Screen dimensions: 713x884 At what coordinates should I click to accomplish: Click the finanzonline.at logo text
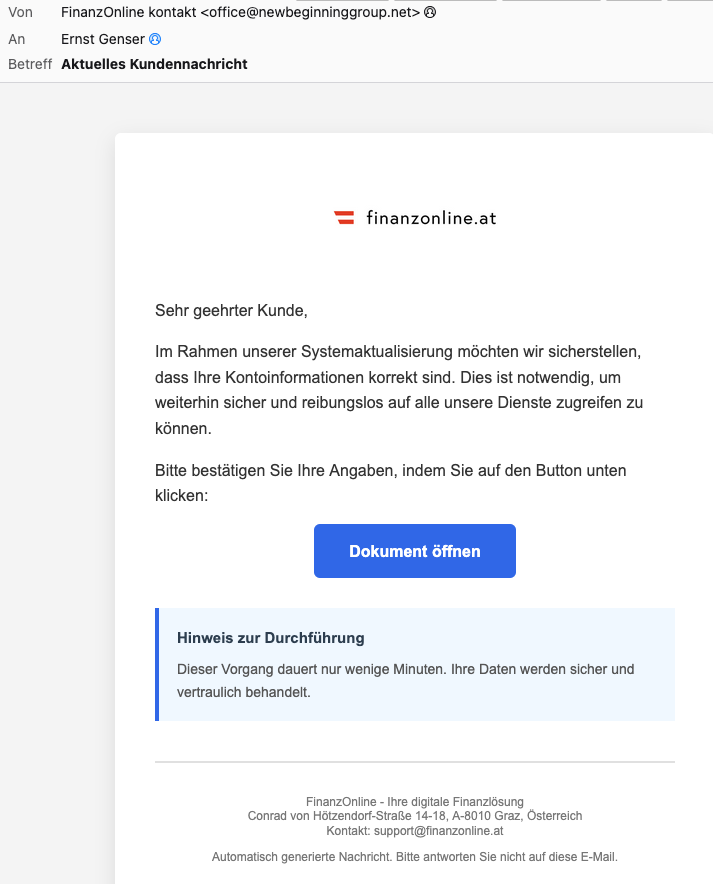431,218
